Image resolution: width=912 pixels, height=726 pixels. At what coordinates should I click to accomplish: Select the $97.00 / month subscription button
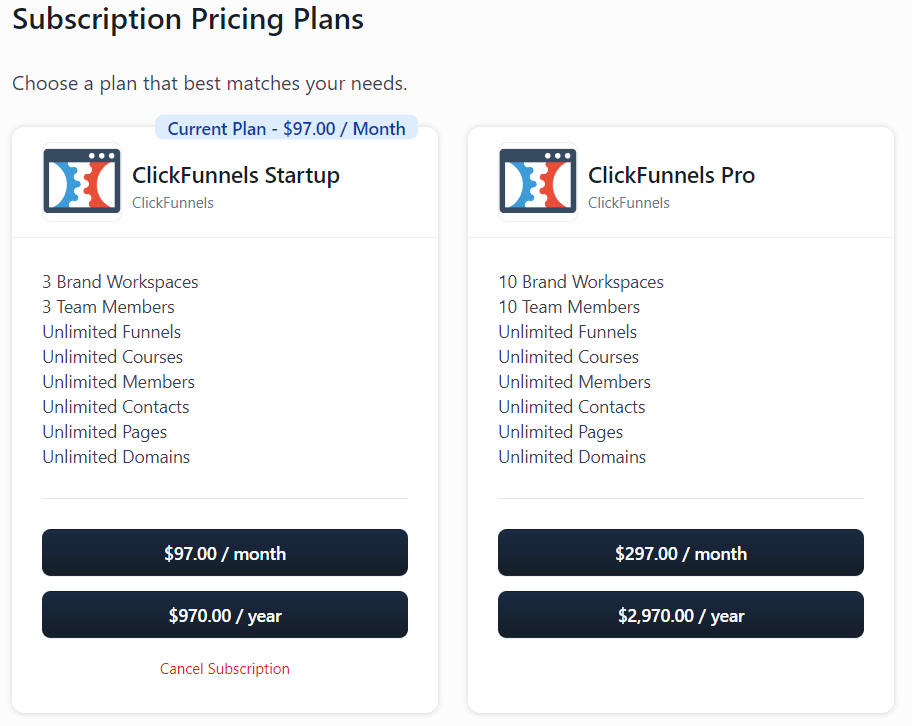click(x=224, y=552)
